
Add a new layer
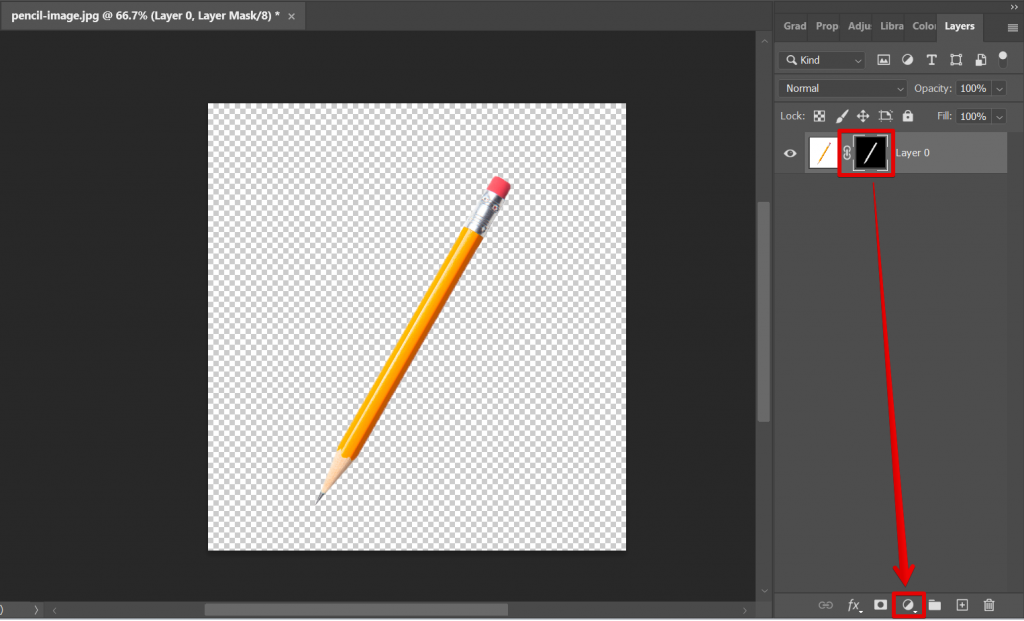pyautogui.click(x=961, y=605)
